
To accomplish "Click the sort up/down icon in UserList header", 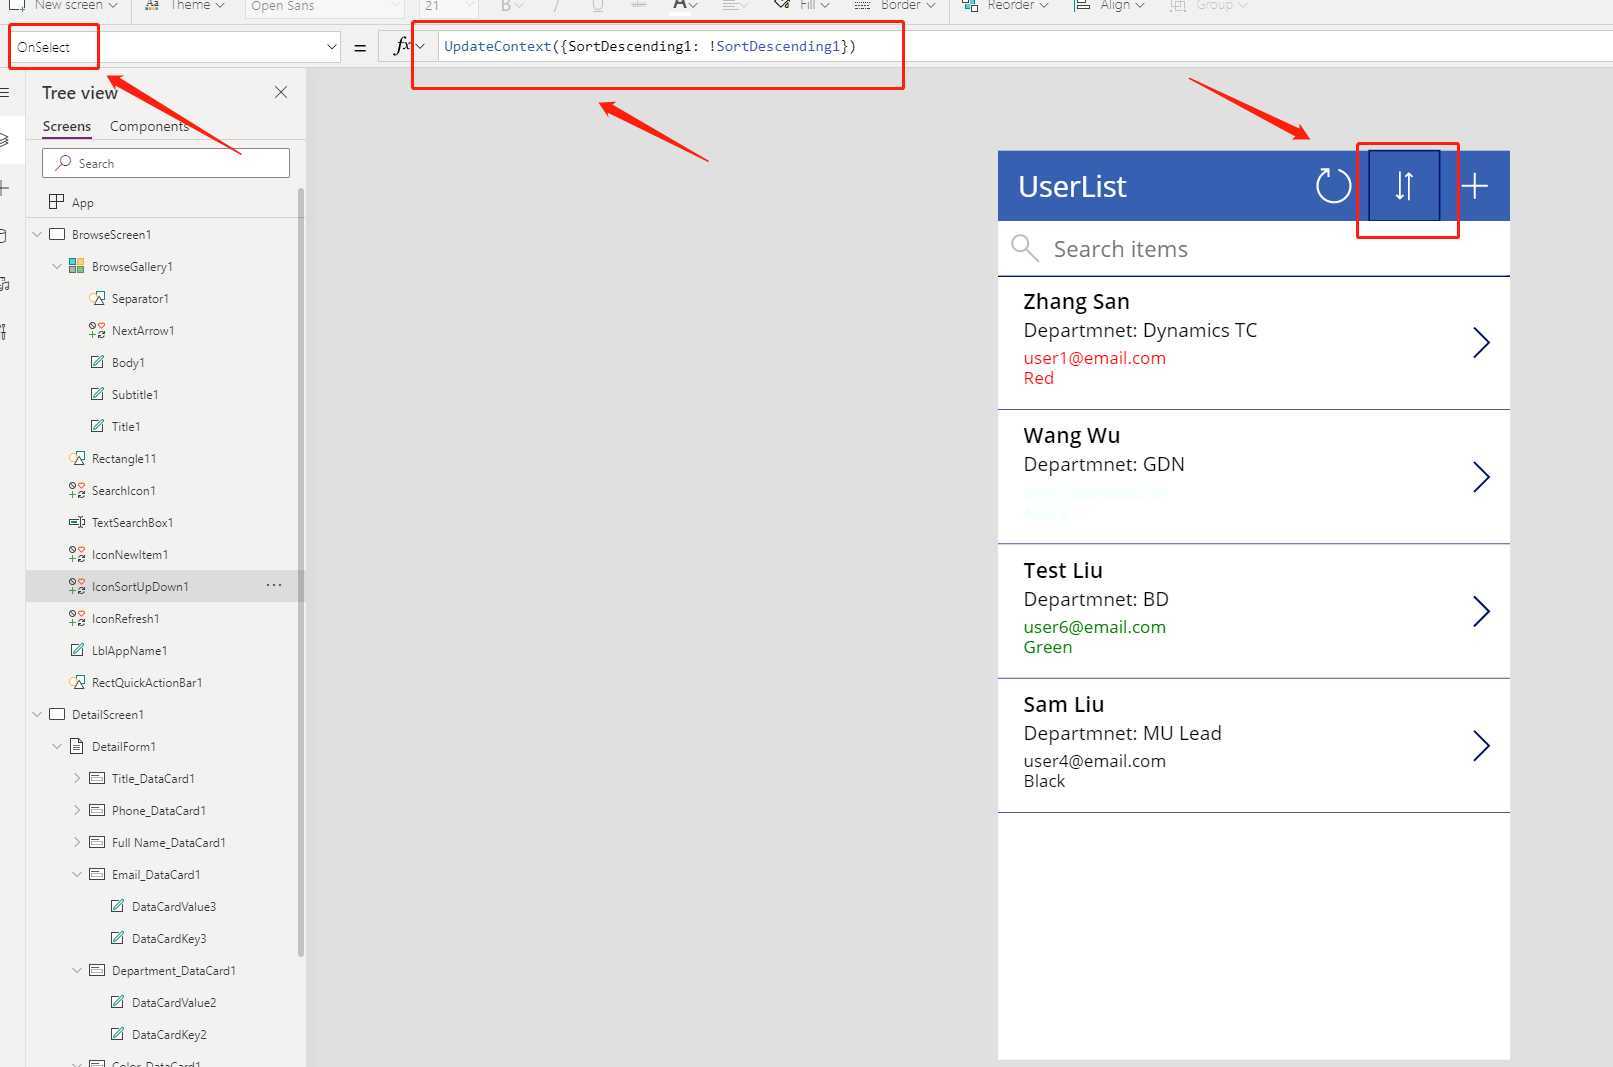I will pyautogui.click(x=1404, y=186).
